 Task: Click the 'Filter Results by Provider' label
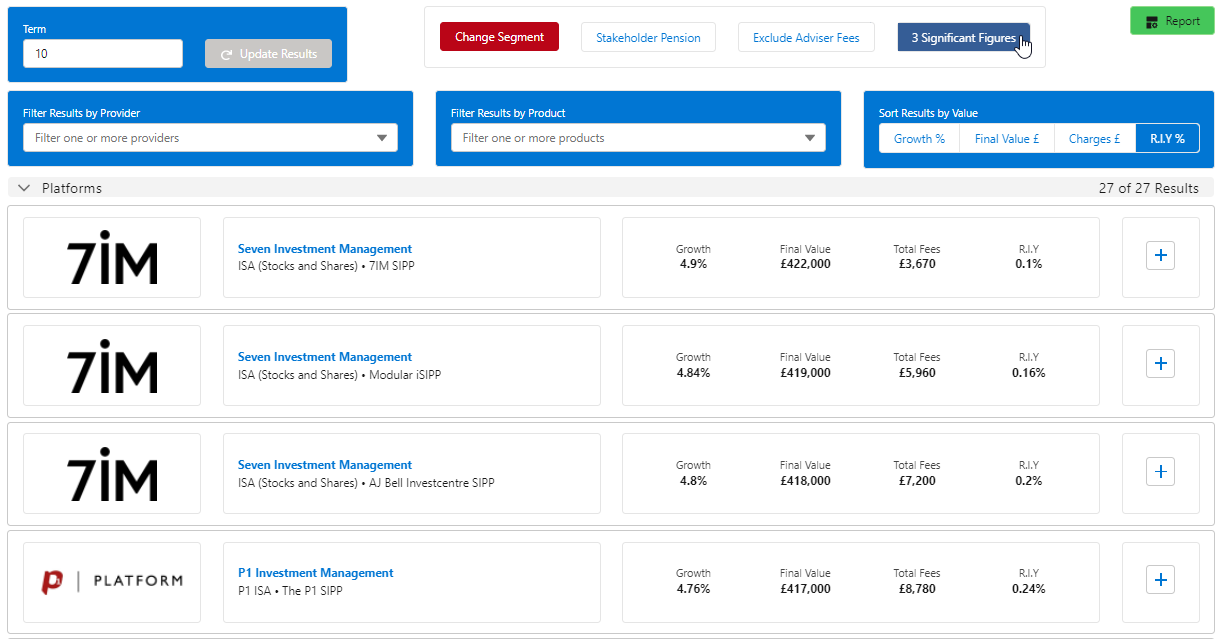pyautogui.click(x=81, y=113)
